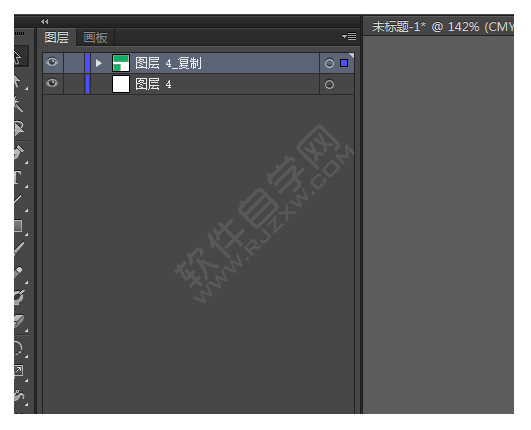This screenshot has height=430, width=531.
Task: Hide the 图层 4 layer
Action: click(52, 83)
